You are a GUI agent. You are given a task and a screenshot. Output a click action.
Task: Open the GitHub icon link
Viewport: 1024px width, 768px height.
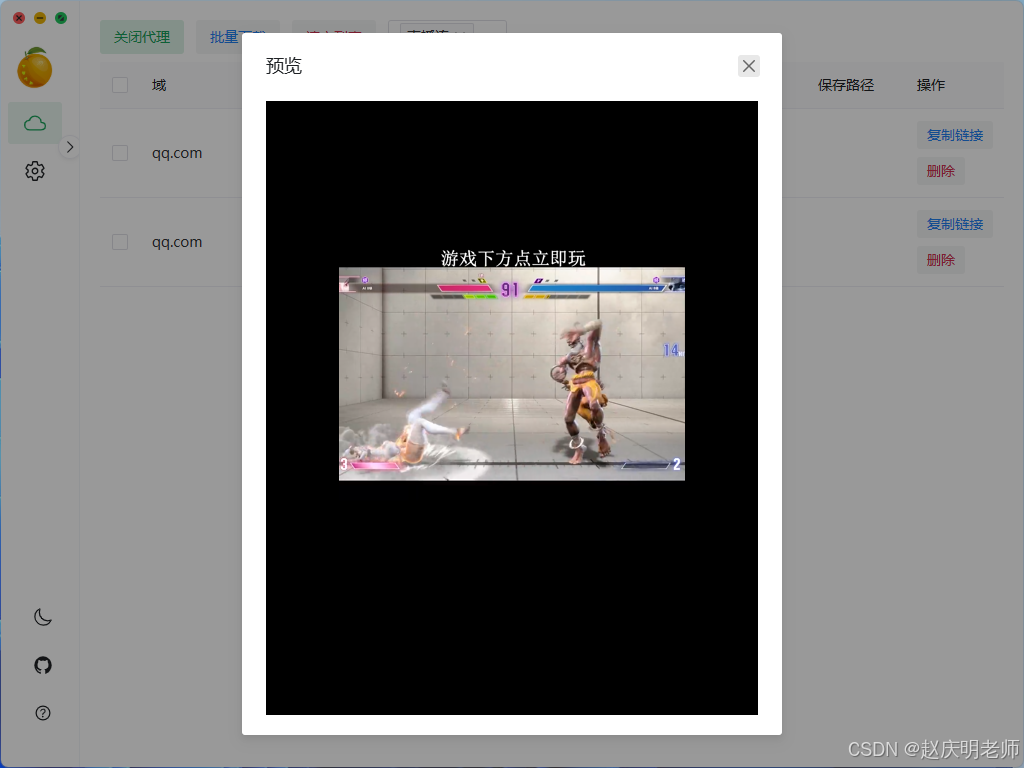pyautogui.click(x=42, y=665)
